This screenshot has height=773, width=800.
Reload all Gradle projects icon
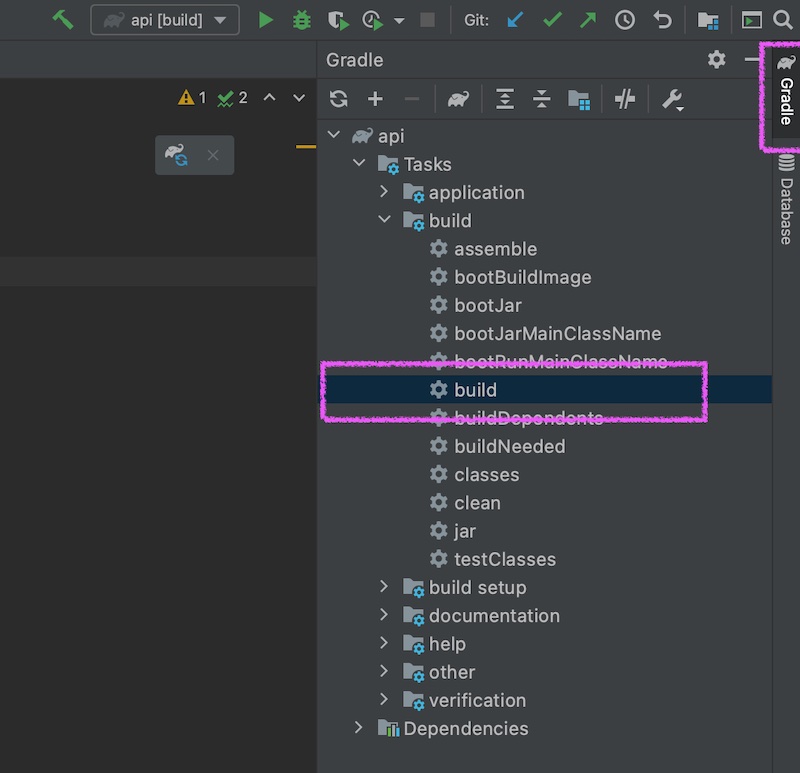coord(339,99)
